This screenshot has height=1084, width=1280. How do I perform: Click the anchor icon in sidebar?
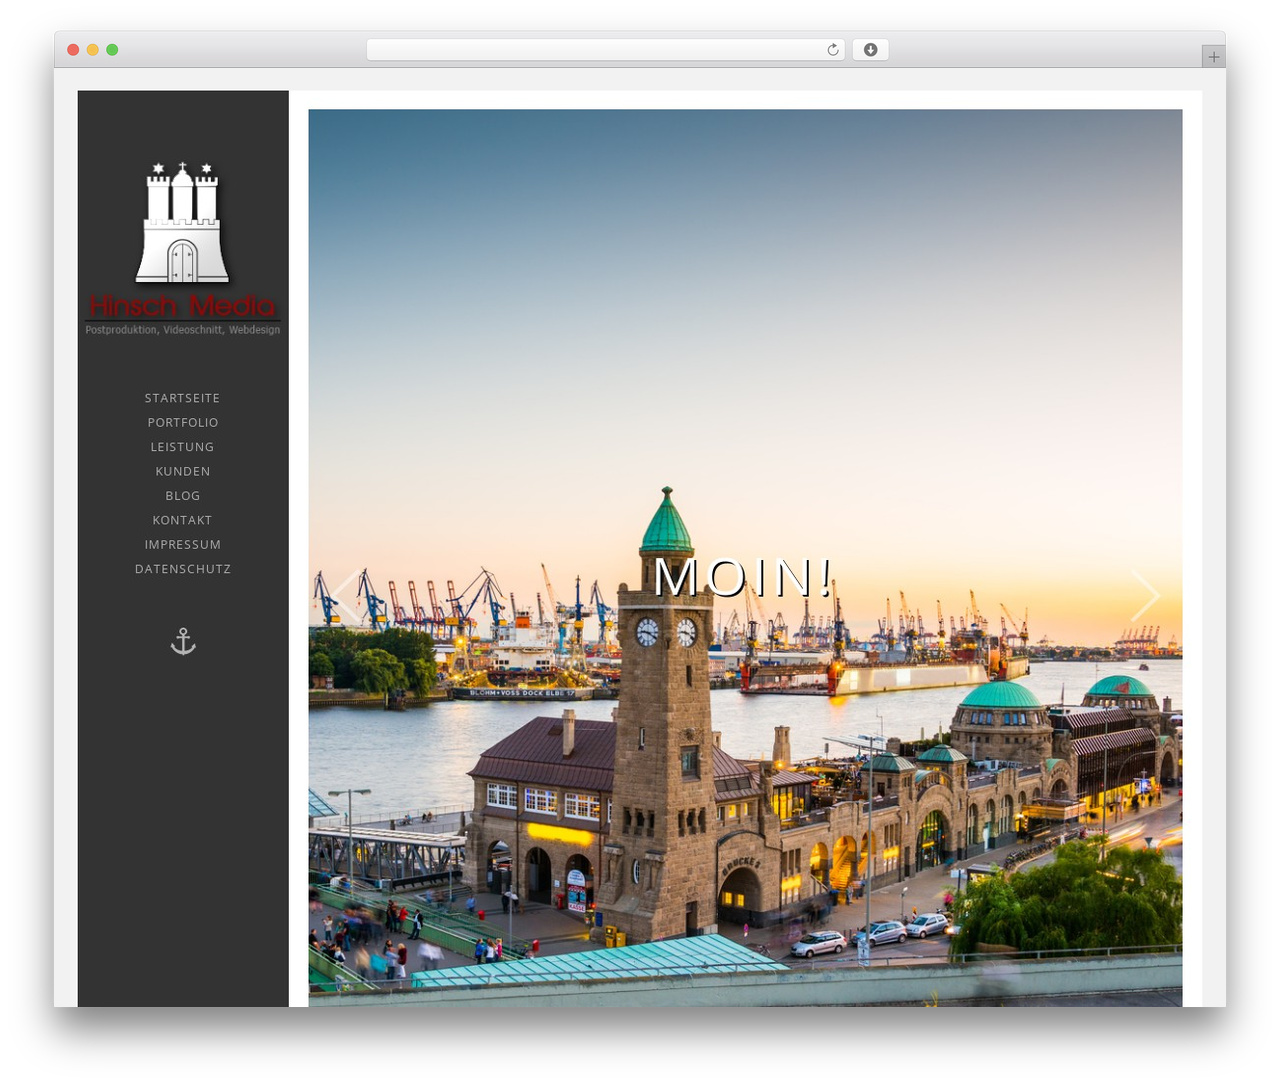pyautogui.click(x=183, y=641)
